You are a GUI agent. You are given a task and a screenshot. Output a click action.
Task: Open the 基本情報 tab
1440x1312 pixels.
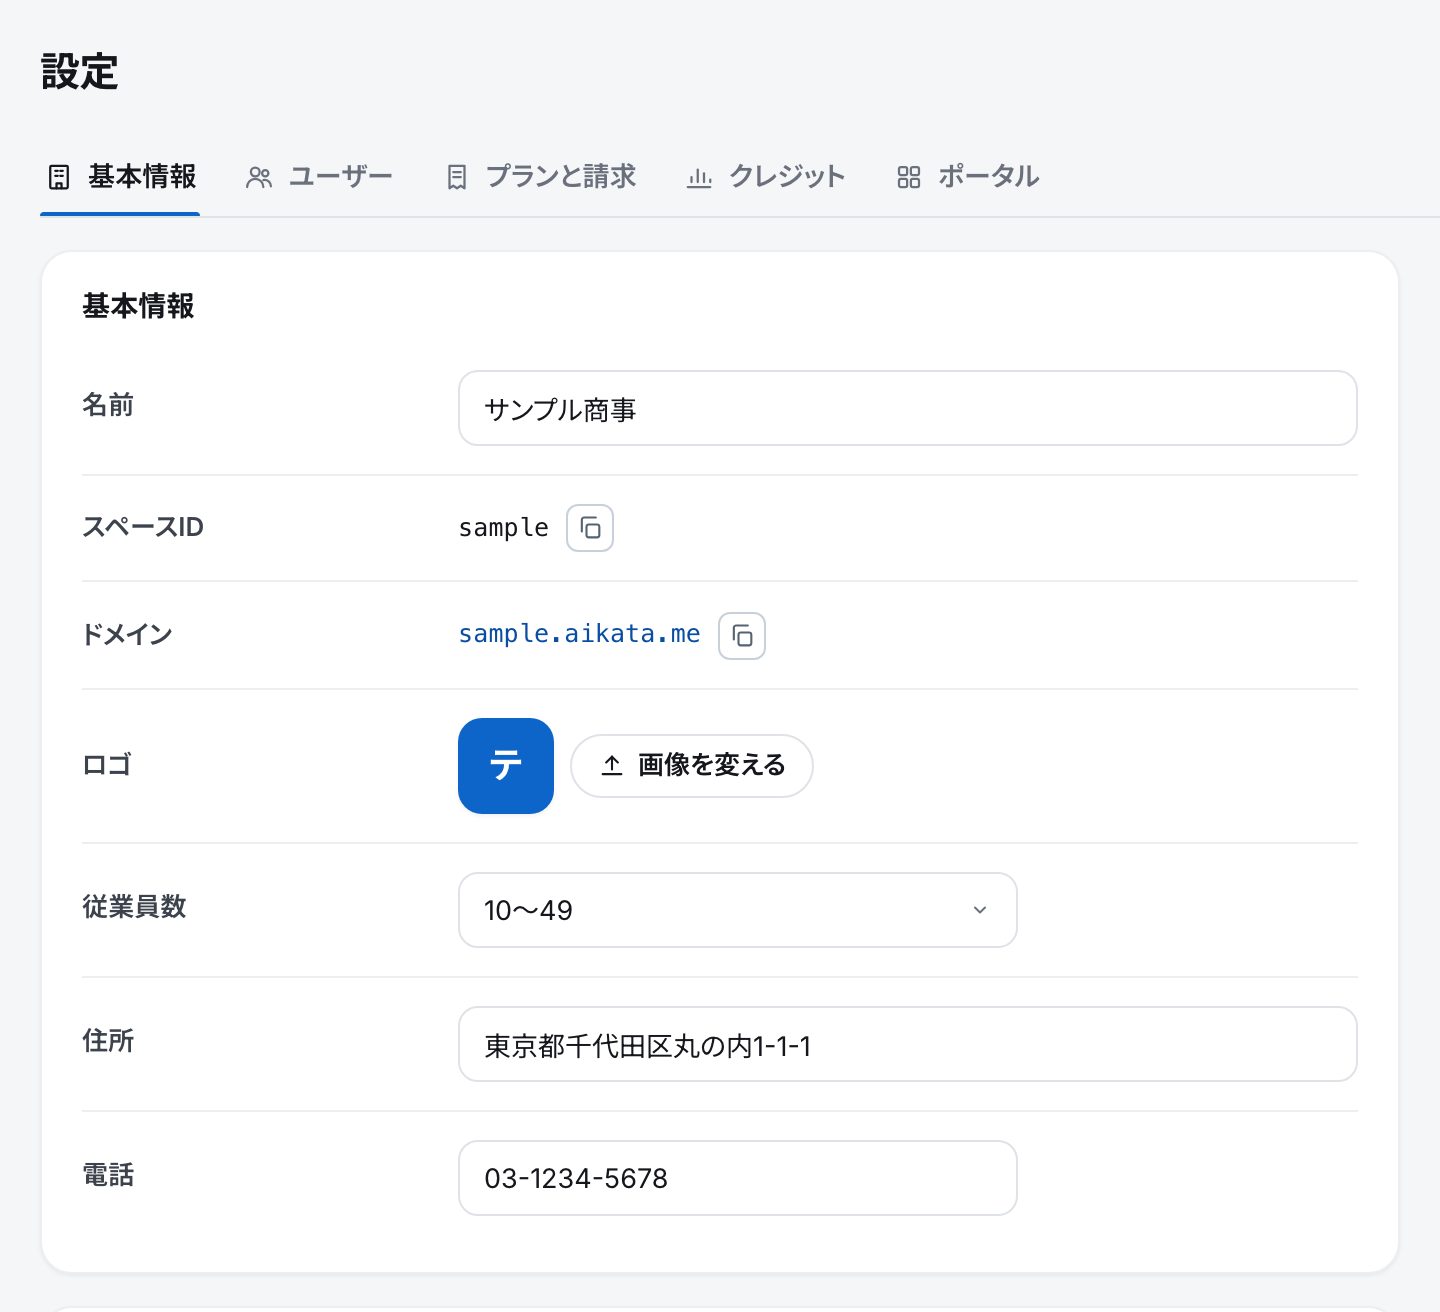tap(121, 177)
